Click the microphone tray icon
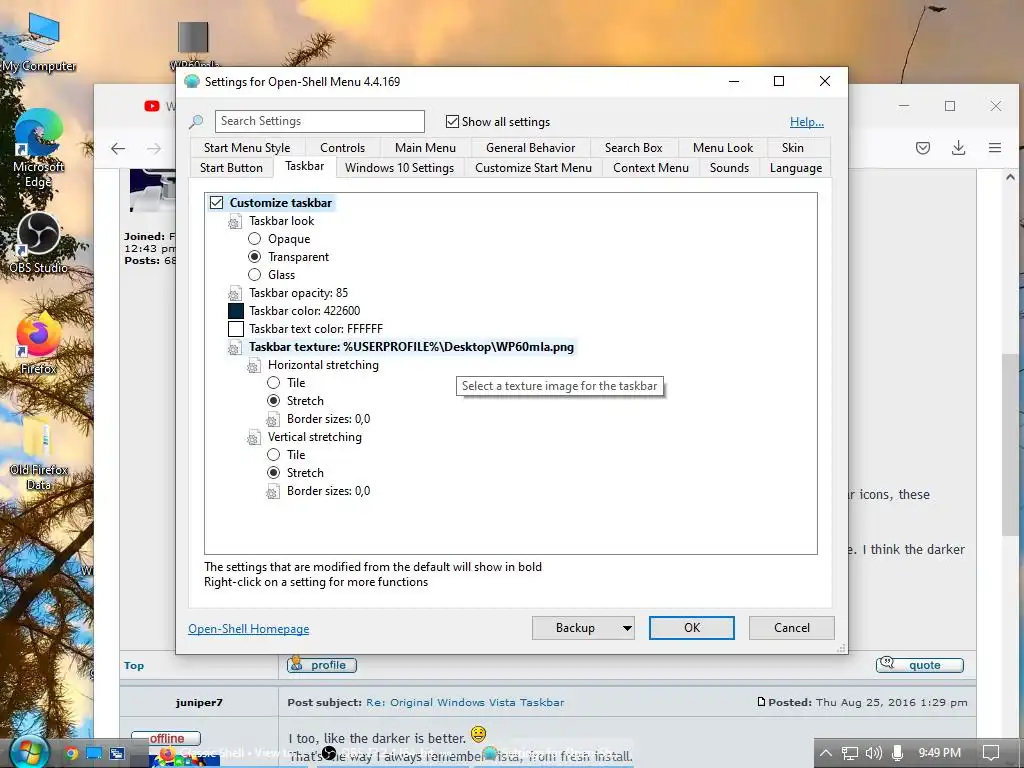 point(897,753)
